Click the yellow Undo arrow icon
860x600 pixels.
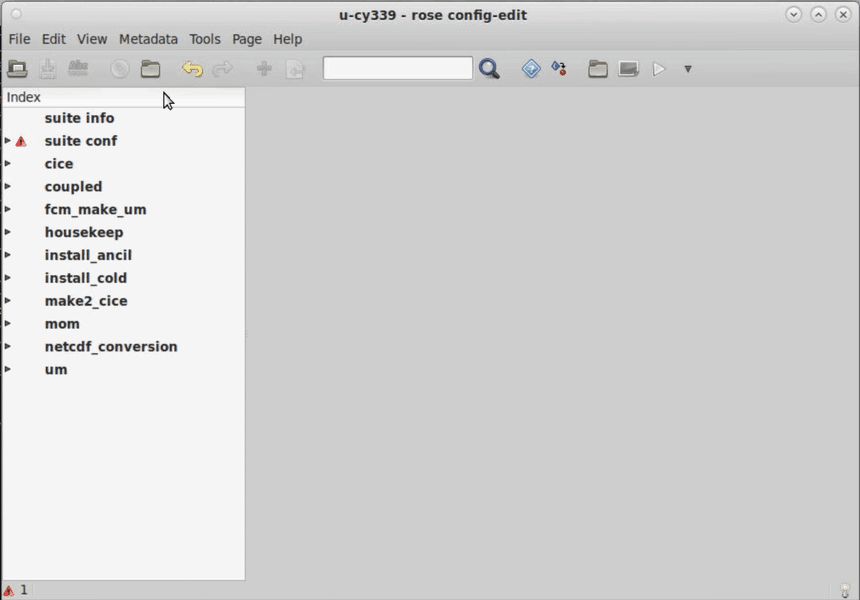(x=191, y=69)
